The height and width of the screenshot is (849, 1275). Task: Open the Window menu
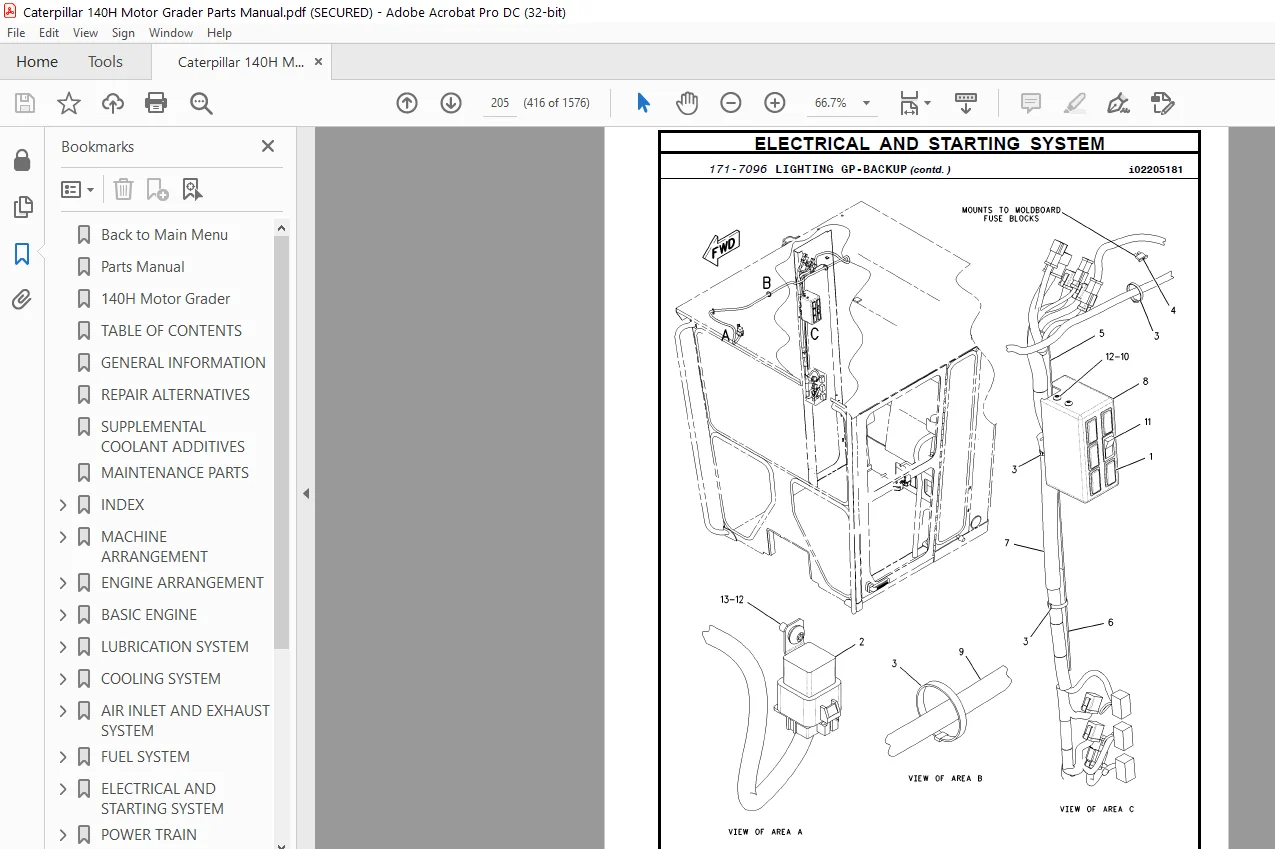(x=171, y=33)
